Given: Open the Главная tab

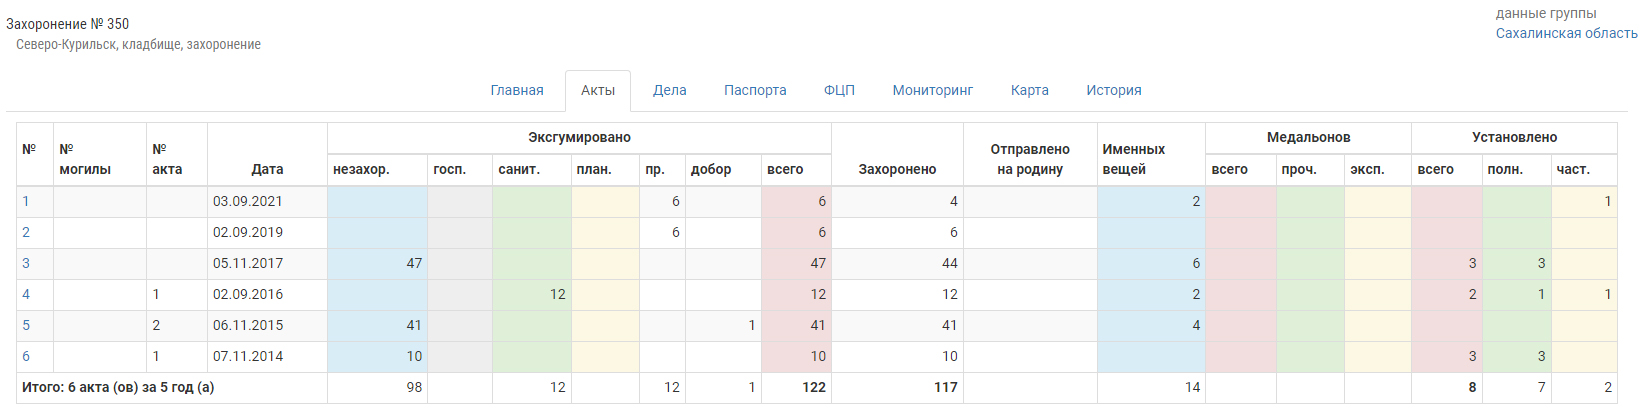Looking at the screenshot, I should click(x=517, y=90).
